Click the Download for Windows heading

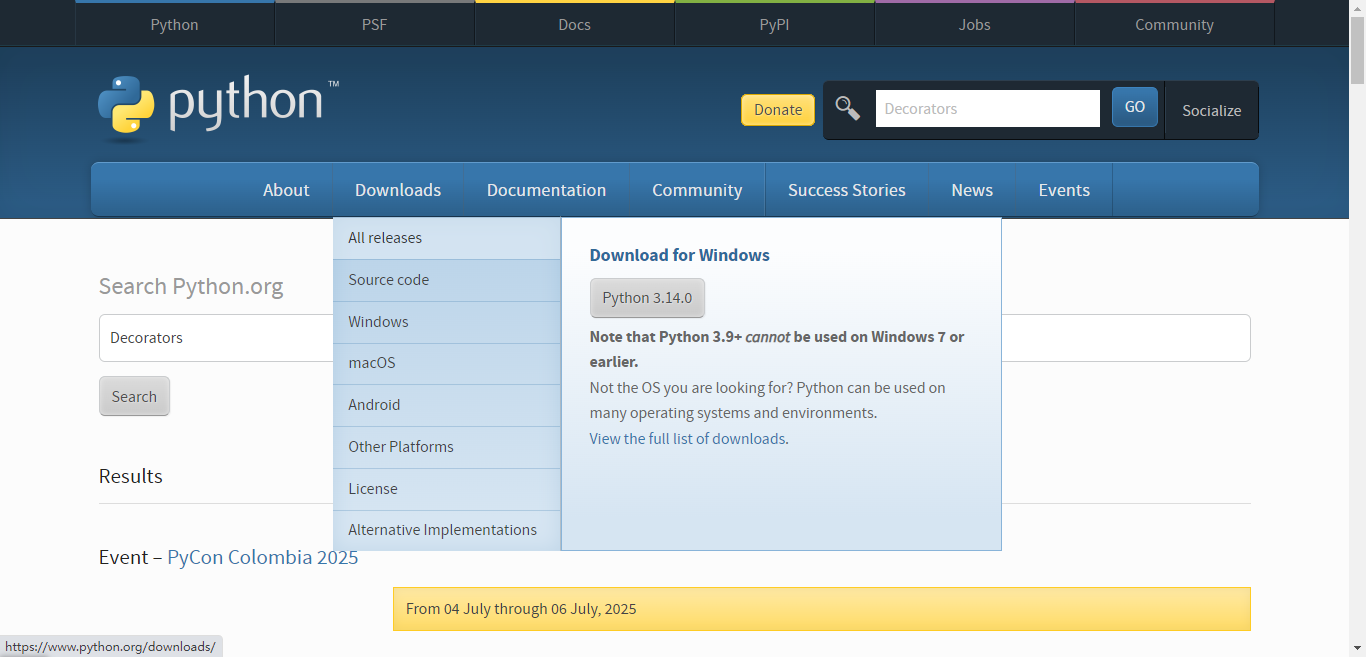click(680, 255)
